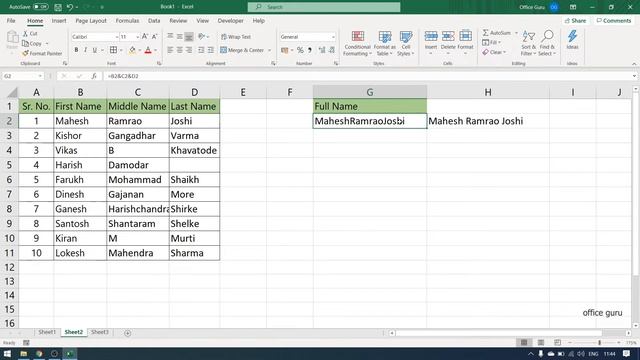Click the AutoSum sigma icon
The height and width of the screenshot is (360, 640).
pyautogui.click(x=485, y=33)
